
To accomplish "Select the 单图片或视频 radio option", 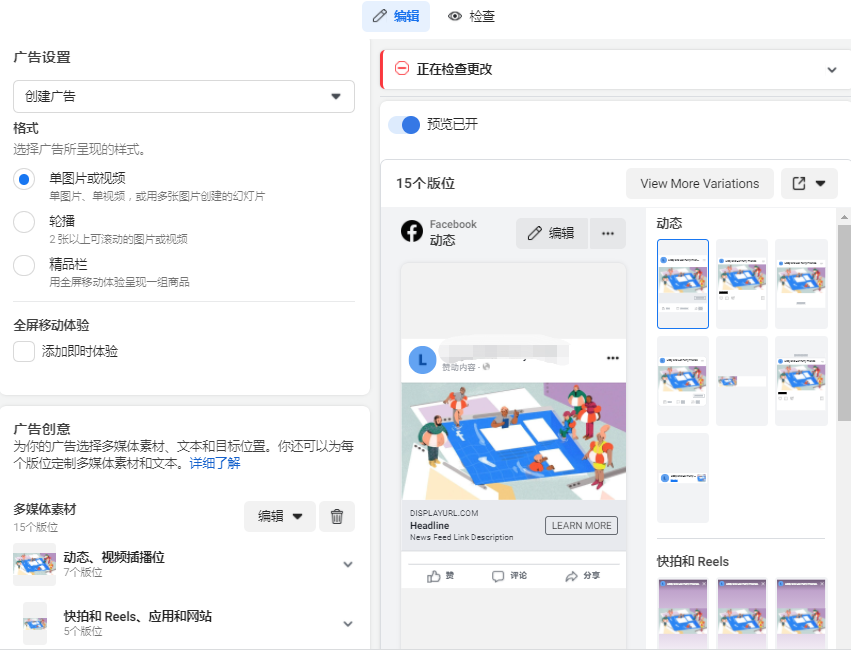I will click(x=24, y=179).
